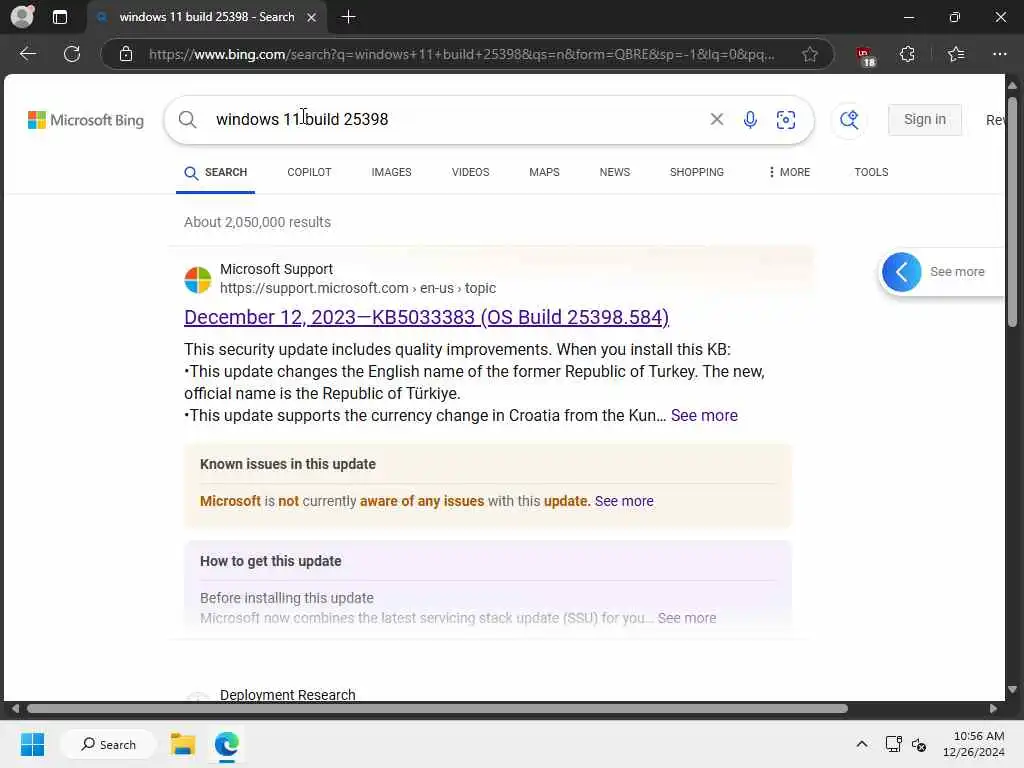Click the Microsoft Bing logo
Screen dimensions: 1024x768
86,120
